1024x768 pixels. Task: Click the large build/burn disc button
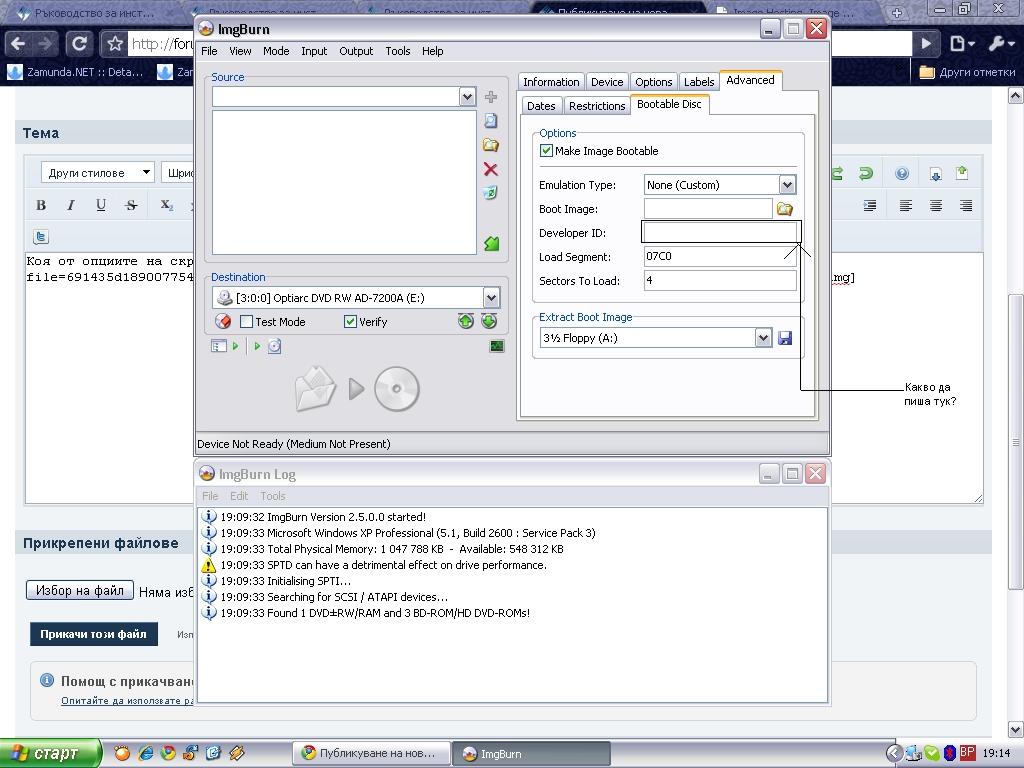(357, 389)
